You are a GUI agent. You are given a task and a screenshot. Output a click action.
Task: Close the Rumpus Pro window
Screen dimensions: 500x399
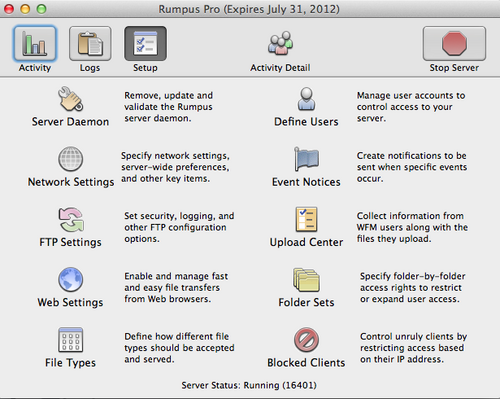pos(9,9)
